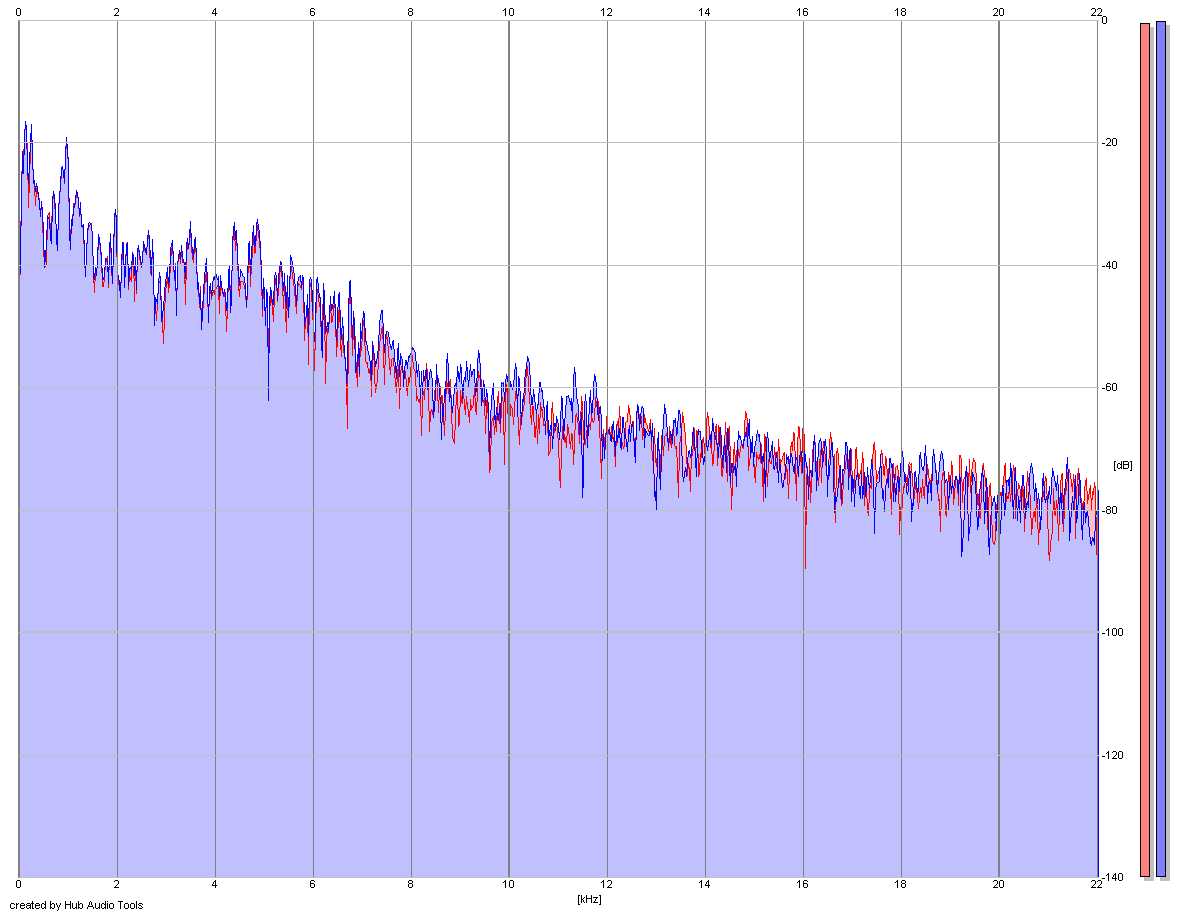Click the -100 dB axis value

click(x=1112, y=632)
